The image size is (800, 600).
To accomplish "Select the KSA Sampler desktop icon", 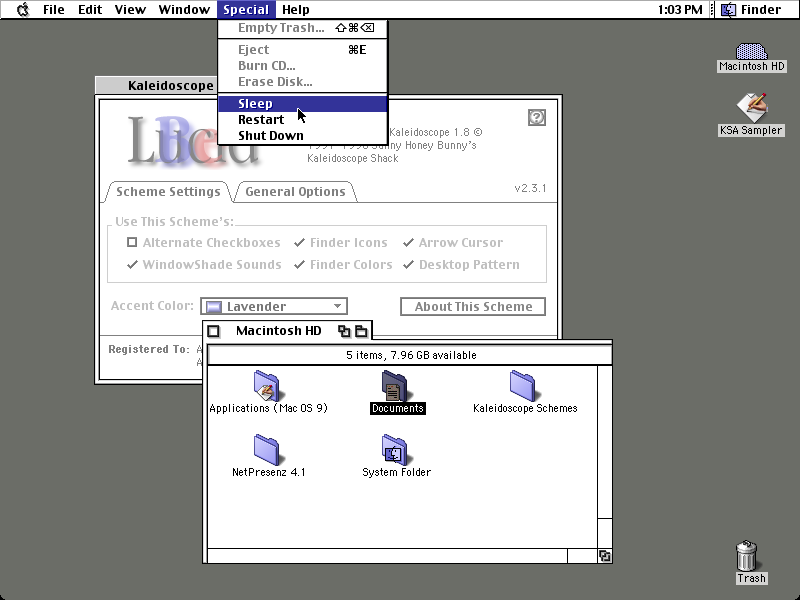I will coord(751,108).
